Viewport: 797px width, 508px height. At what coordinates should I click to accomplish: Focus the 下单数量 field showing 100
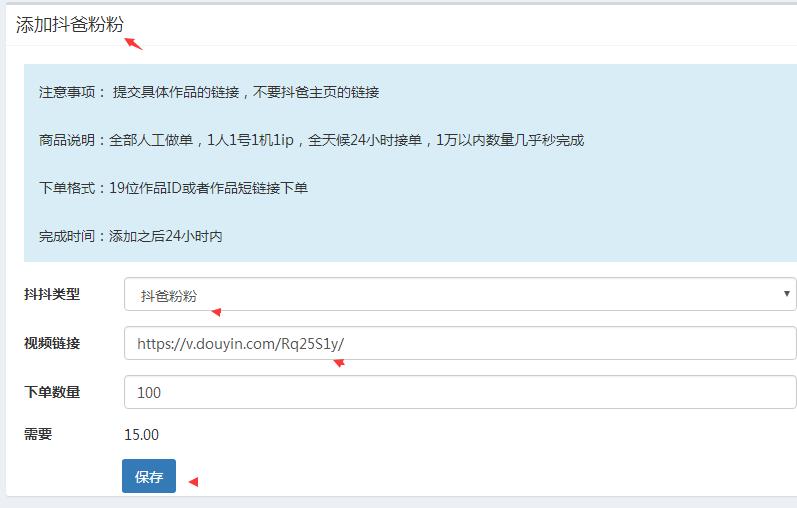tap(460, 392)
